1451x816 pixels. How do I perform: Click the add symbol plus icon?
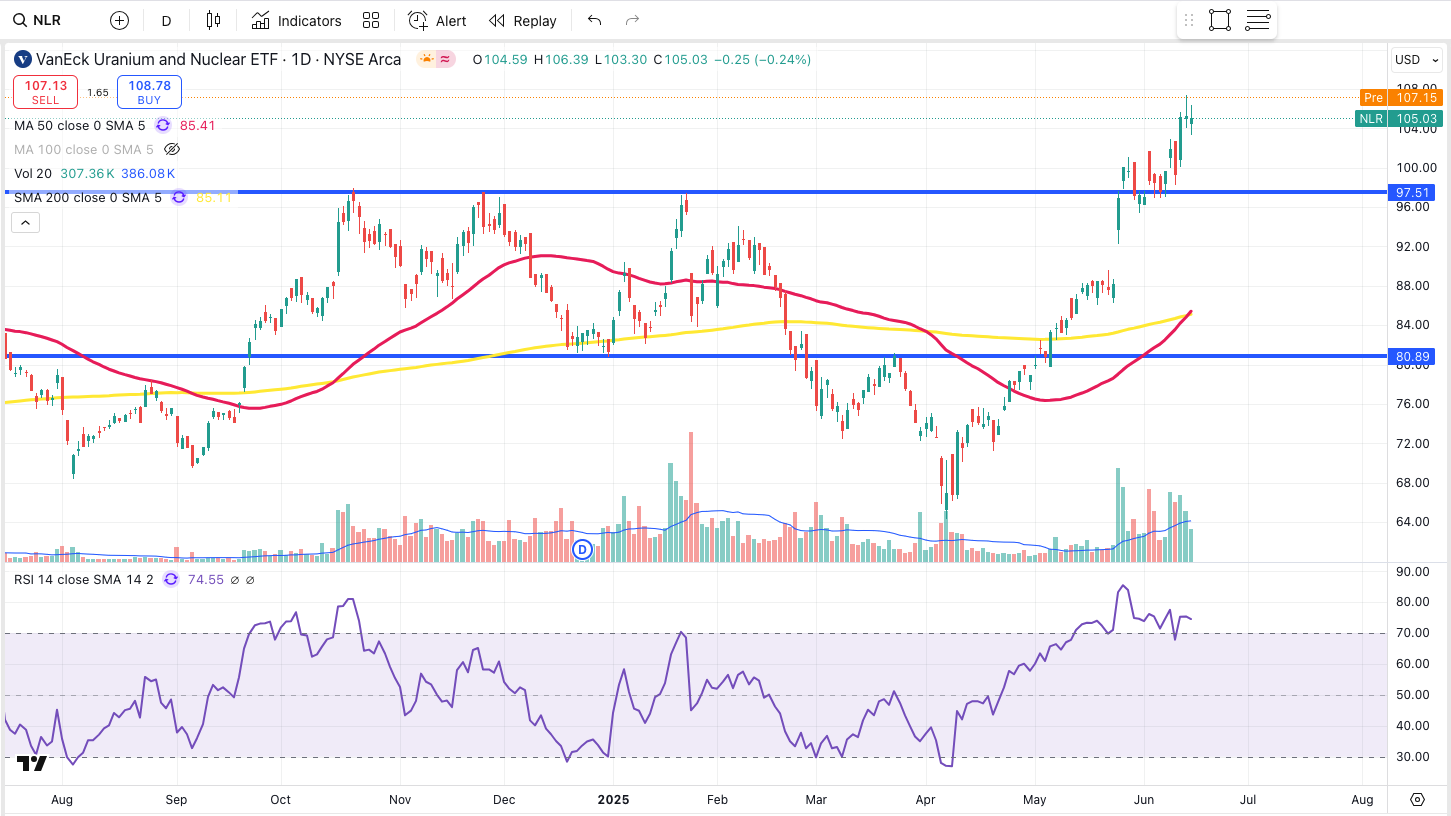119,20
